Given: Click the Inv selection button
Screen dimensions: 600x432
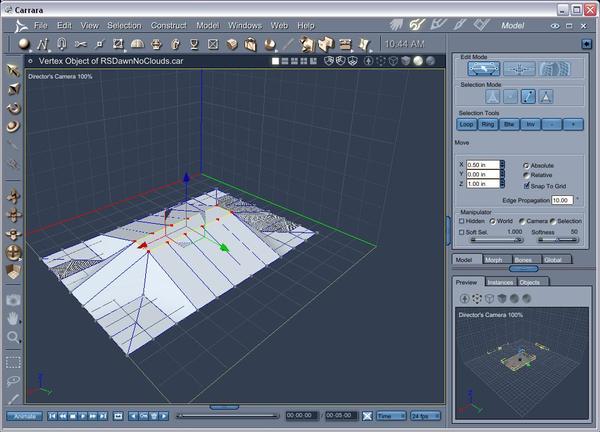Looking at the screenshot, I should 531,124.
